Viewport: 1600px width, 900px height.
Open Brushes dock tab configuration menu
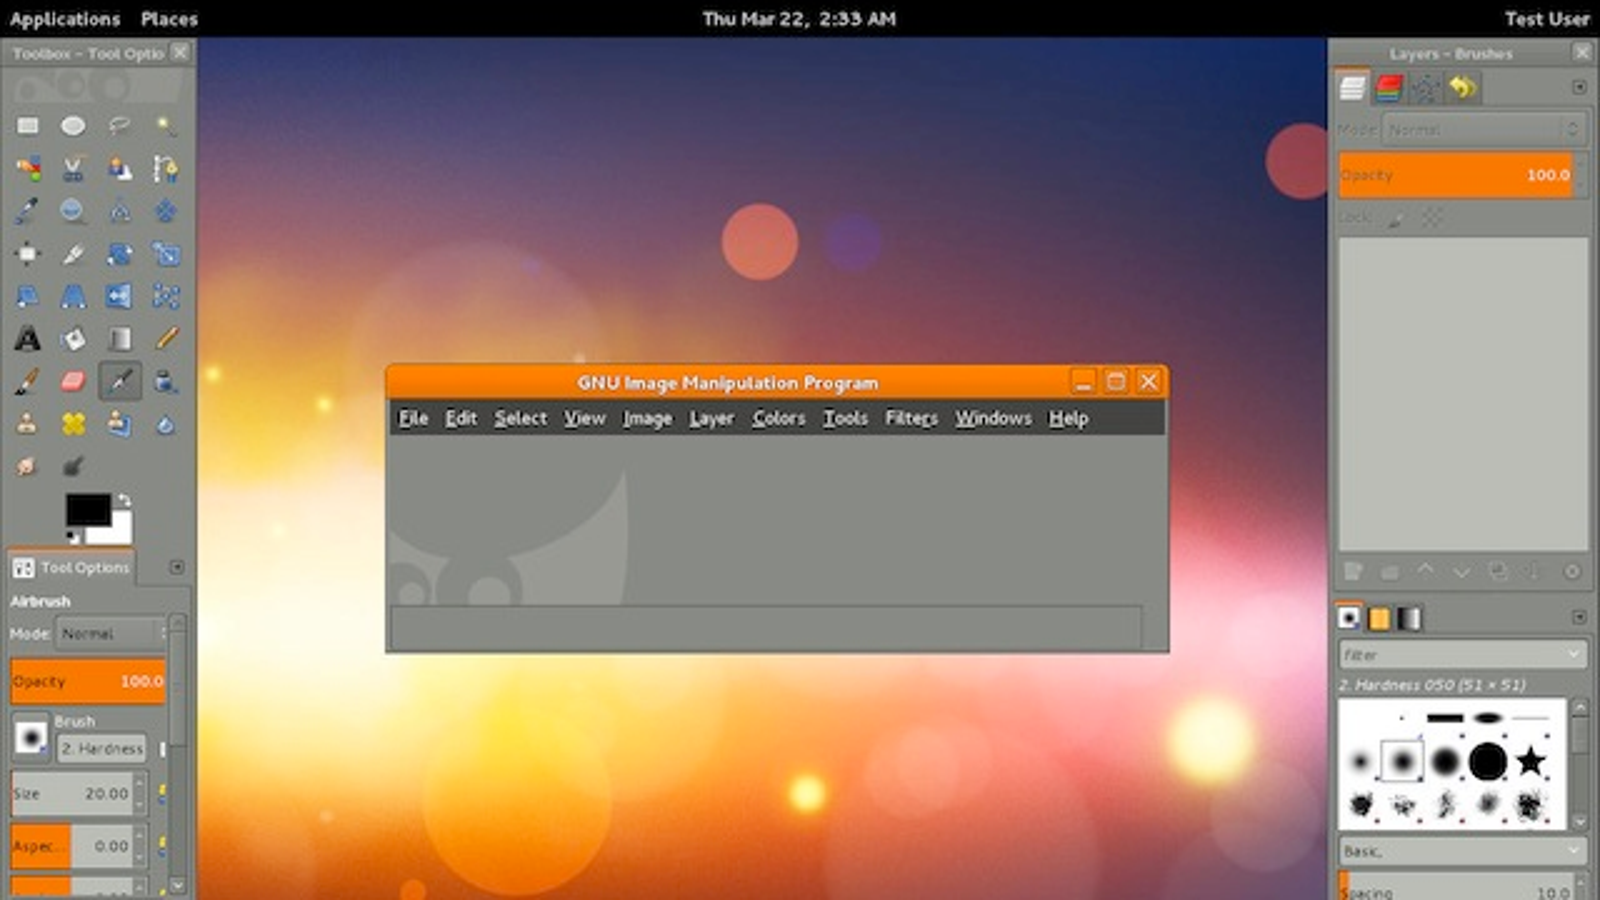pos(1579,617)
